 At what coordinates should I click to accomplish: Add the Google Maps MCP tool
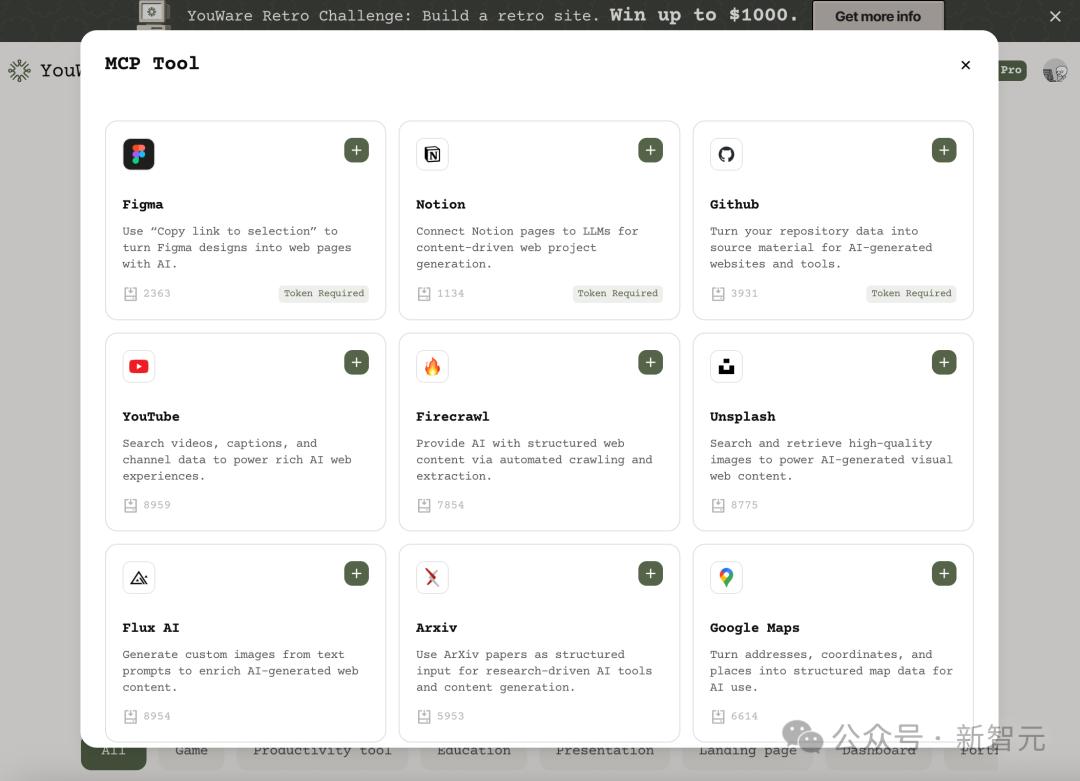click(x=944, y=573)
